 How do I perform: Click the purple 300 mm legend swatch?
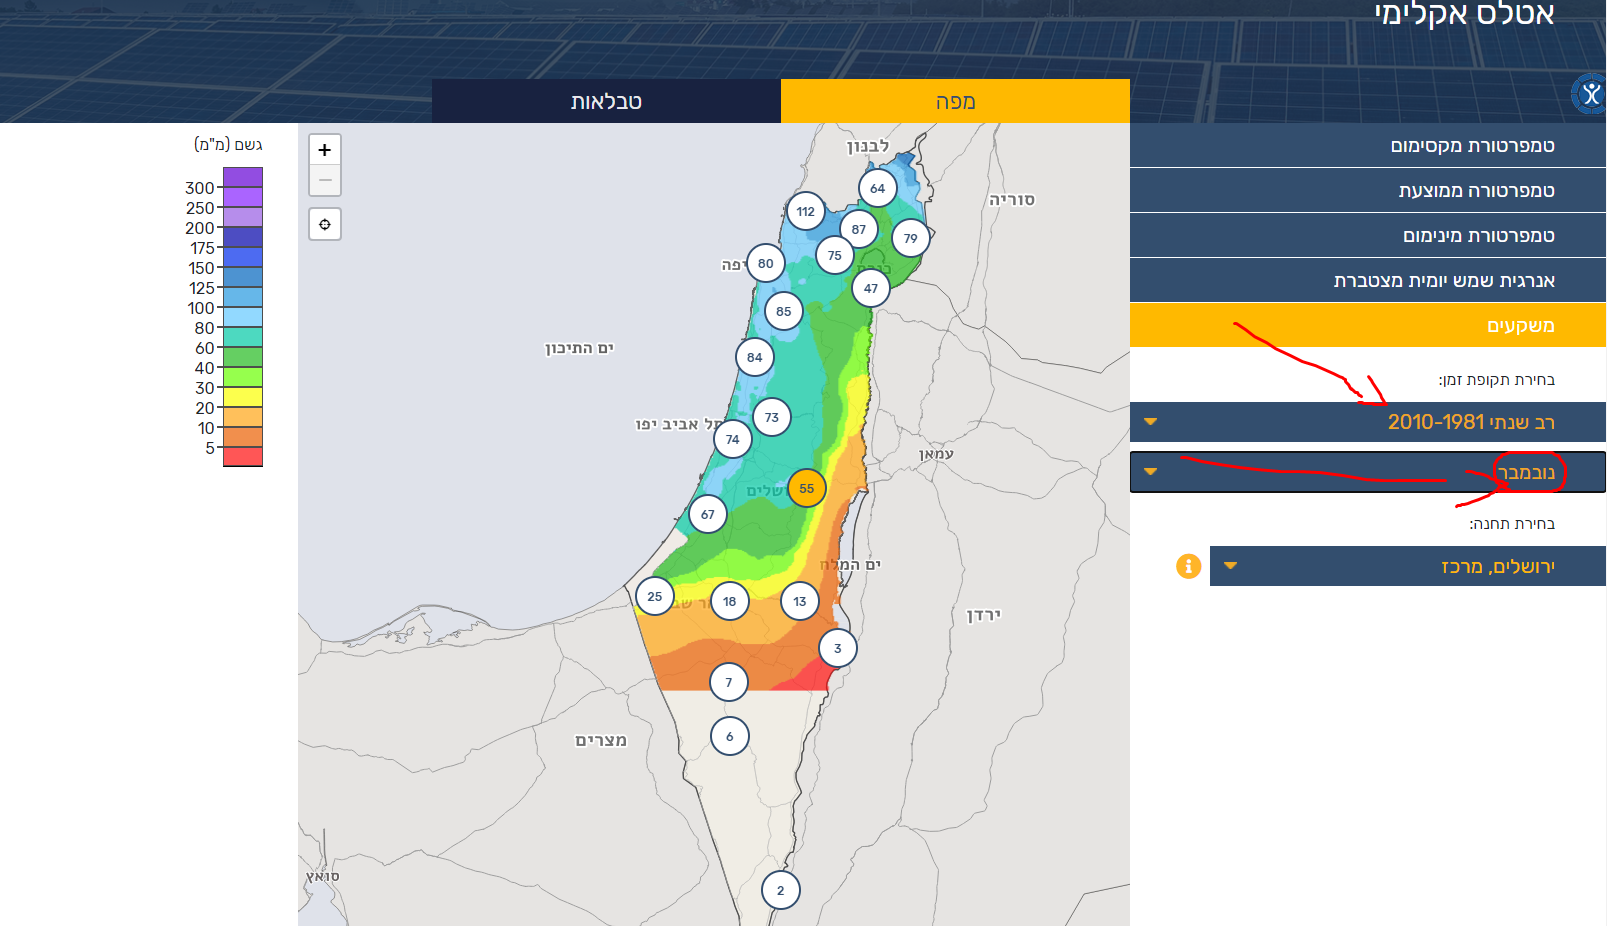[242, 178]
